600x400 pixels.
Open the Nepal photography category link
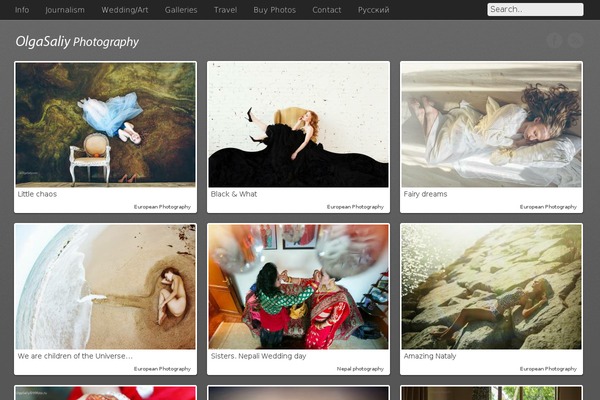pos(360,369)
